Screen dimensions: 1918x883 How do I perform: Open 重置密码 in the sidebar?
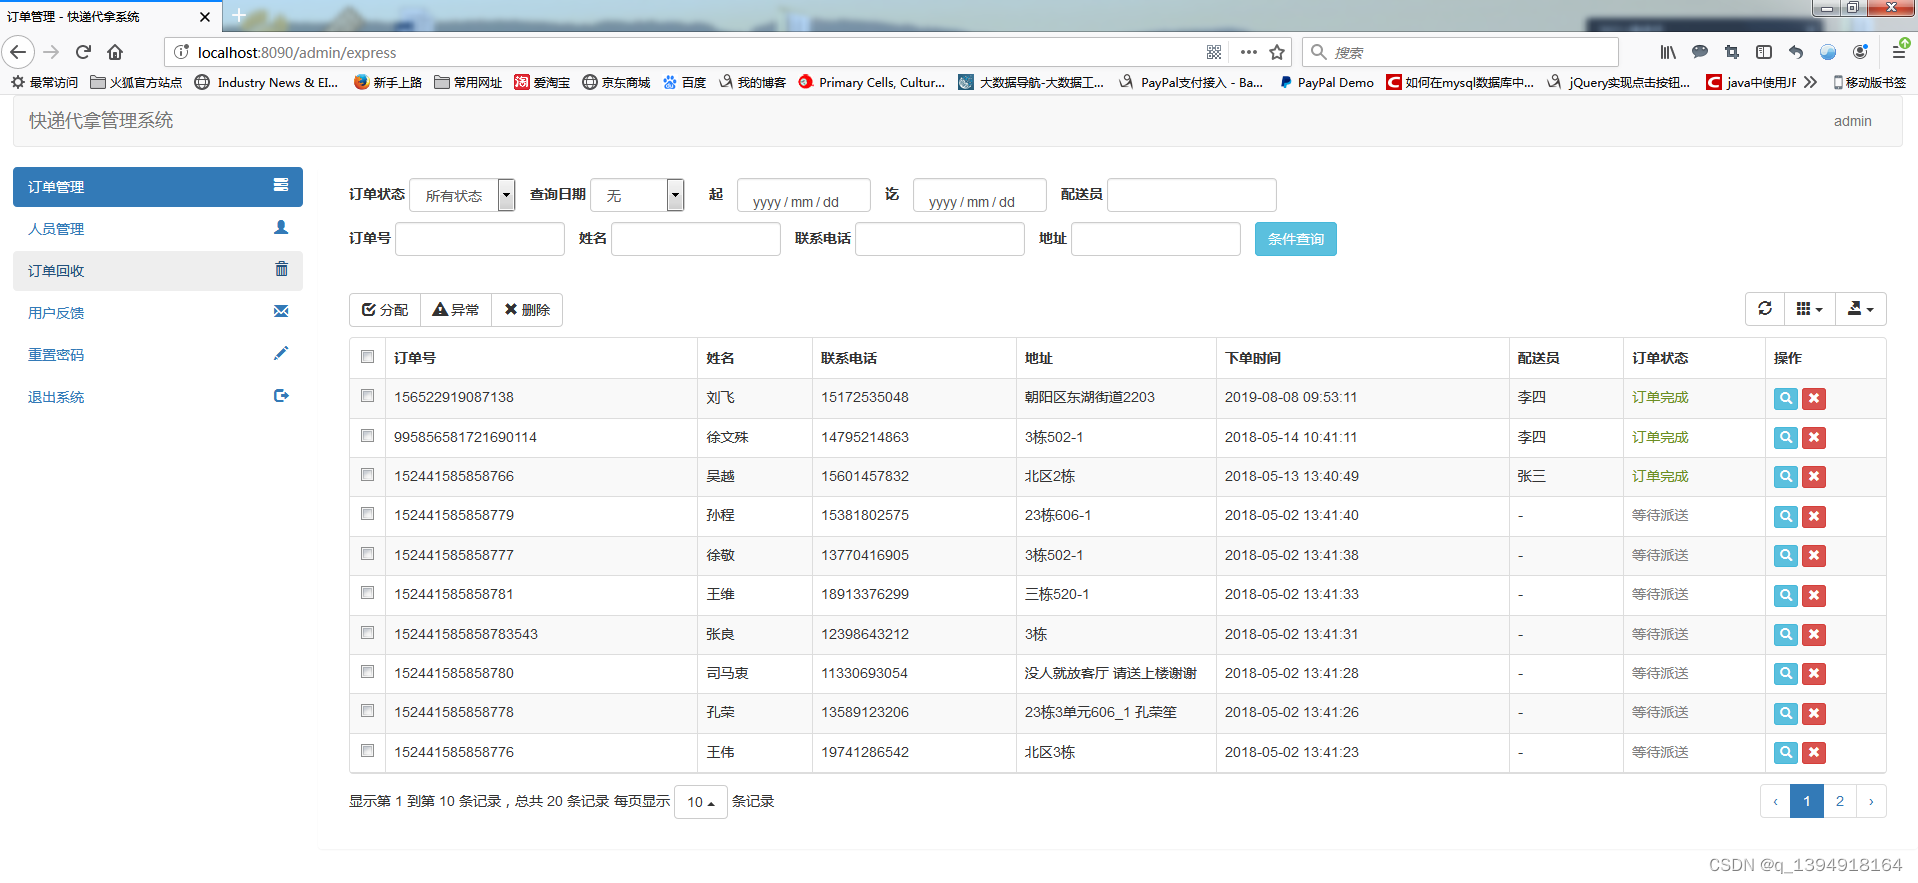point(158,355)
